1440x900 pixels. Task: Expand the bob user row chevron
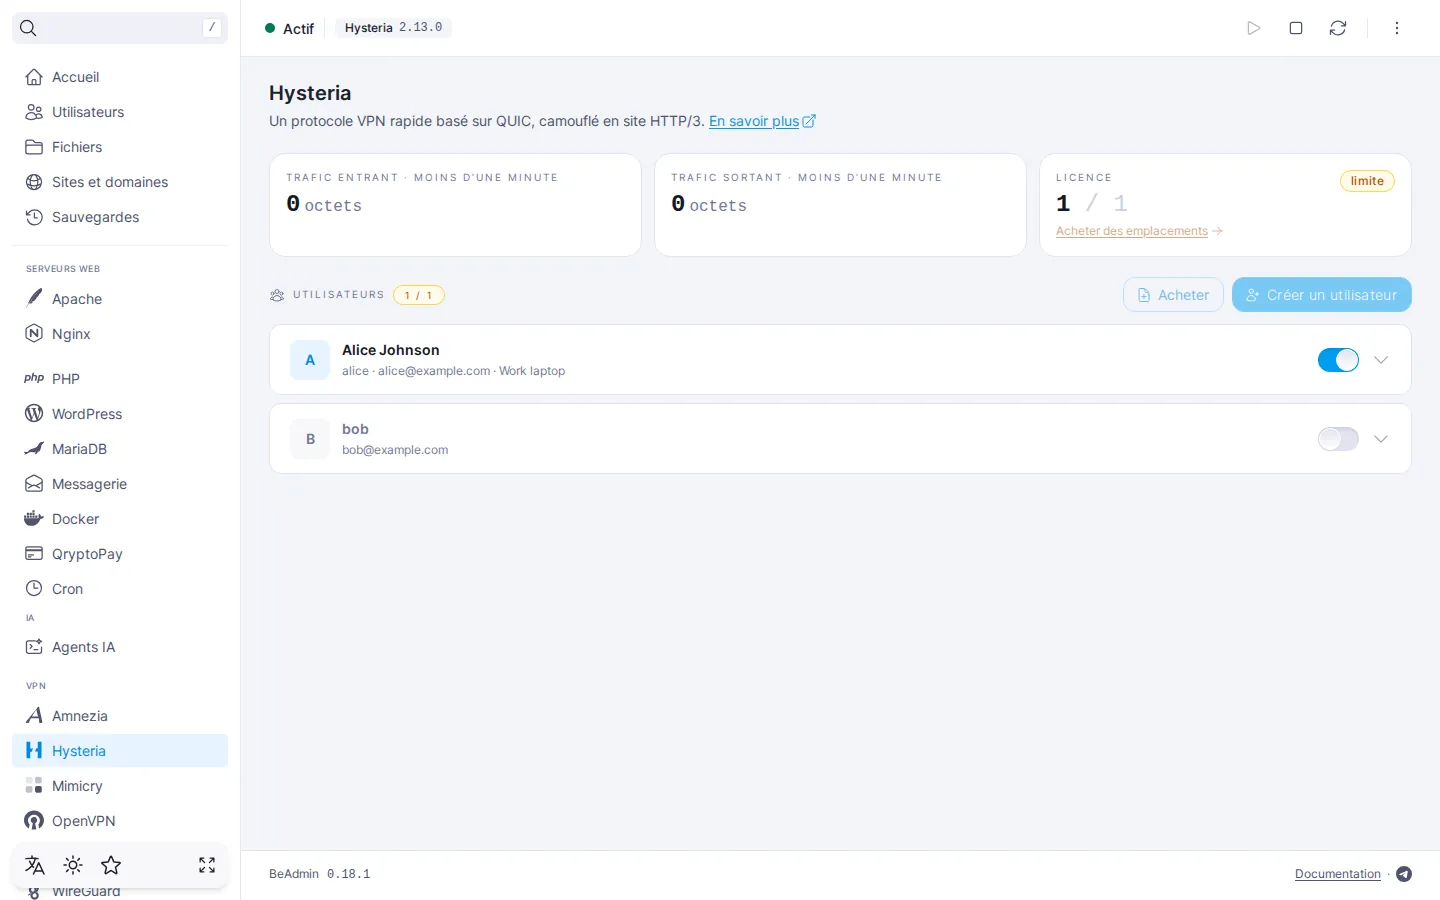[x=1381, y=439]
